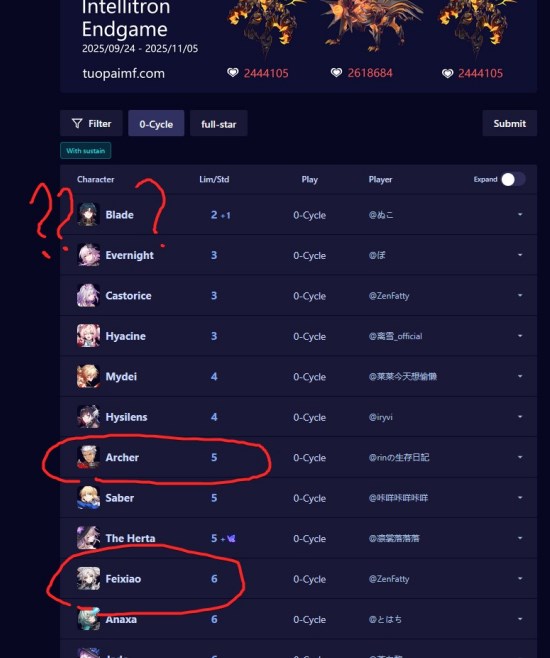This screenshot has height=658, width=550.
Task: Remove the With sustain tag
Action: [86, 151]
